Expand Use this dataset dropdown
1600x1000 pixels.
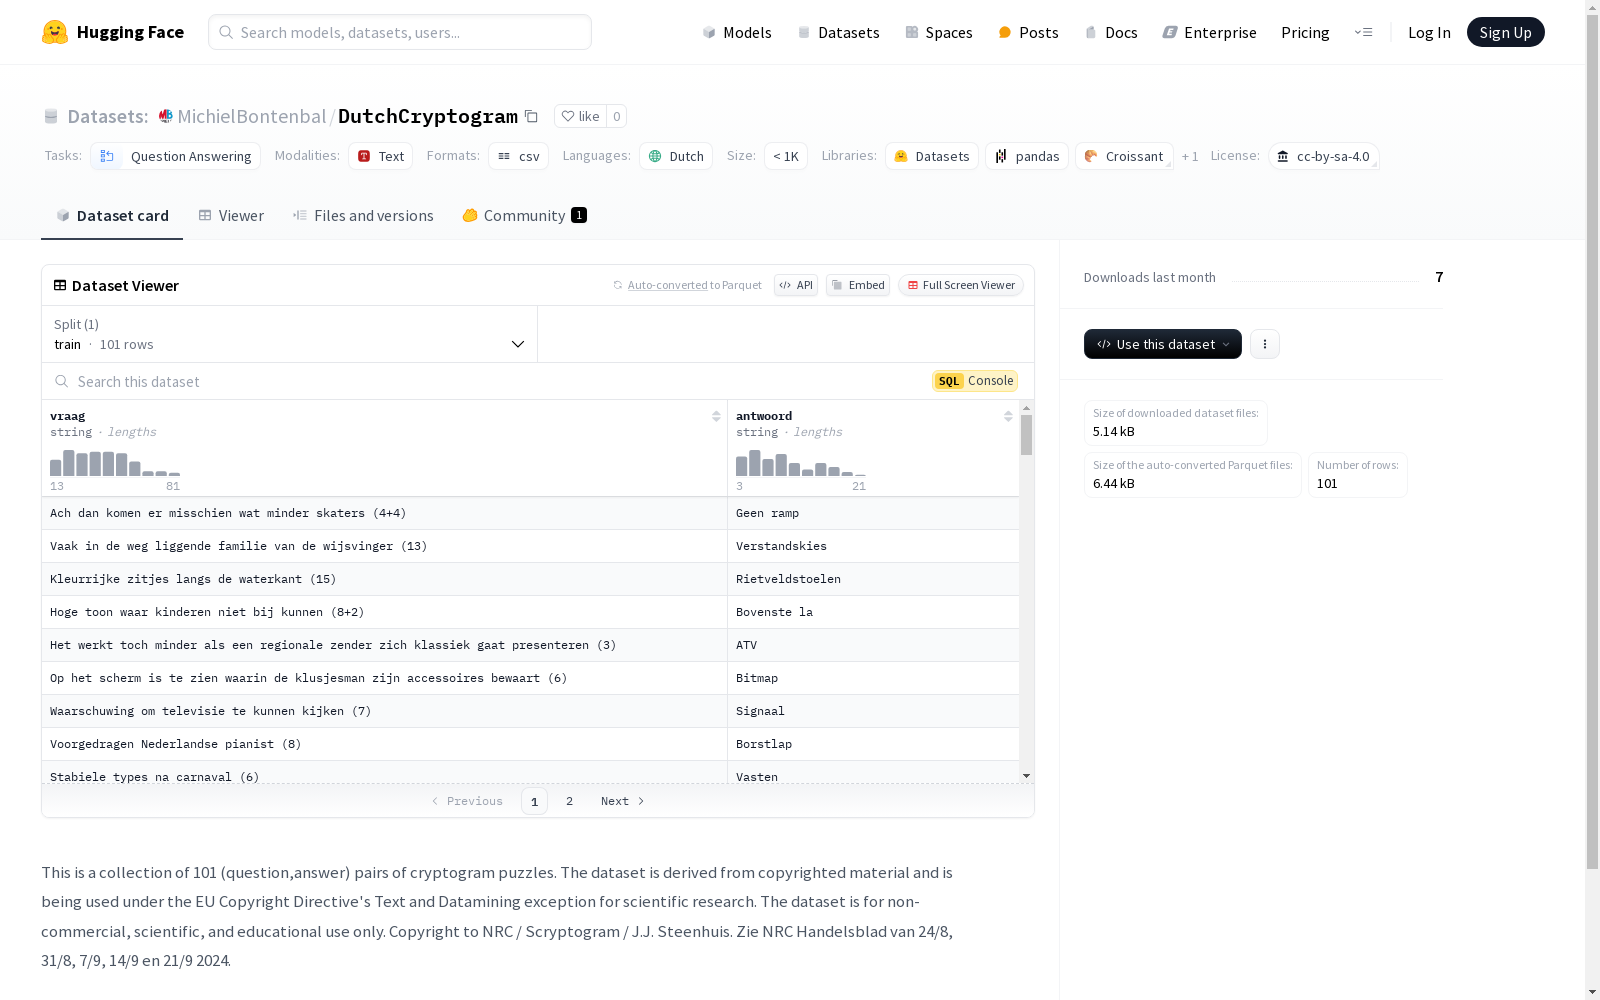(1163, 344)
